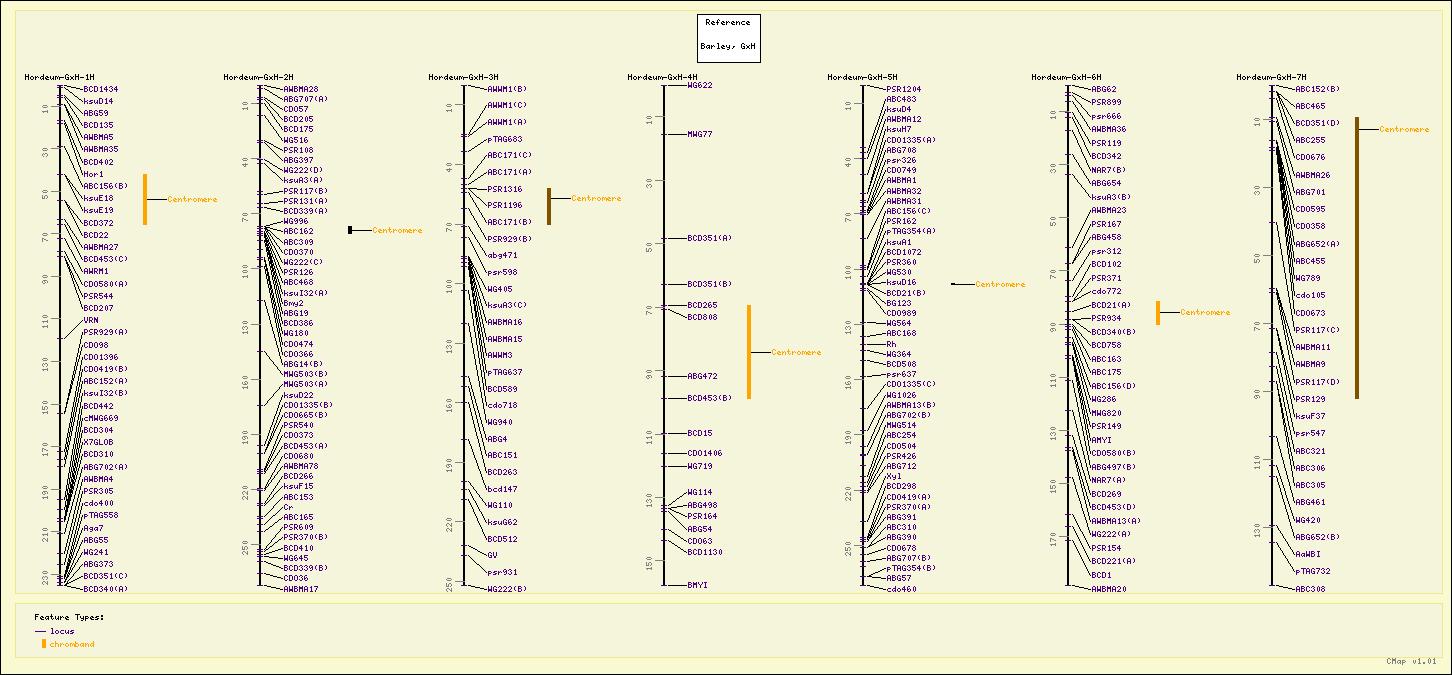
Task: Select the BCD1434 locus on 1H
Action: coord(100,89)
